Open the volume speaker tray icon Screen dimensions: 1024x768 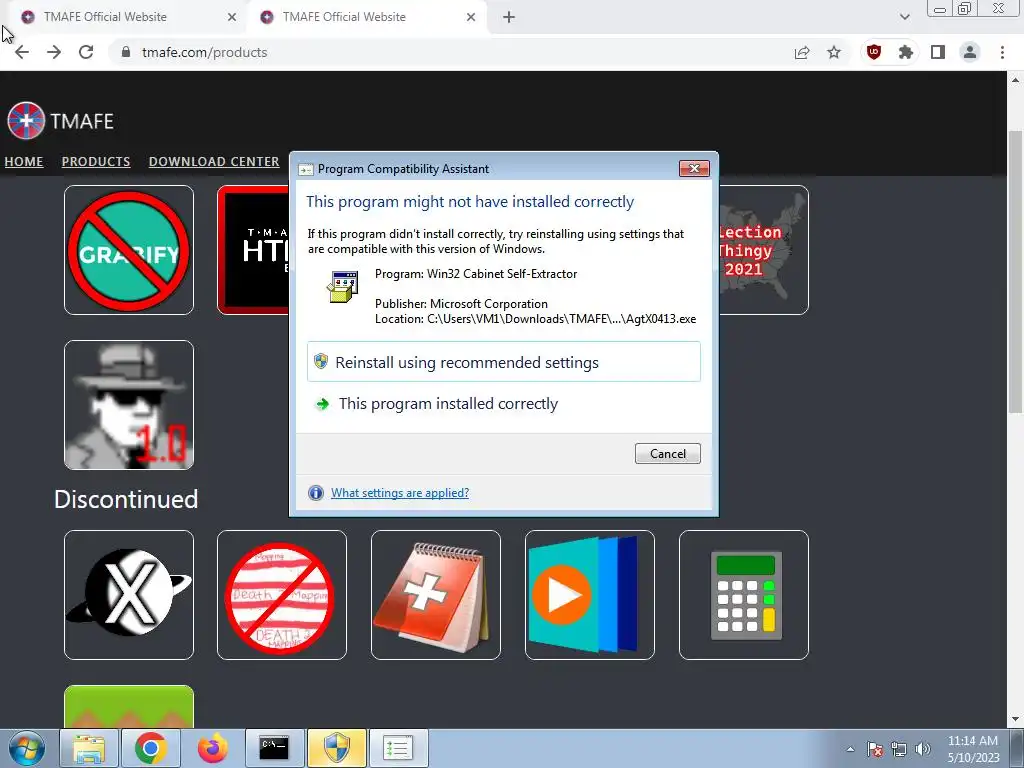click(923, 749)
